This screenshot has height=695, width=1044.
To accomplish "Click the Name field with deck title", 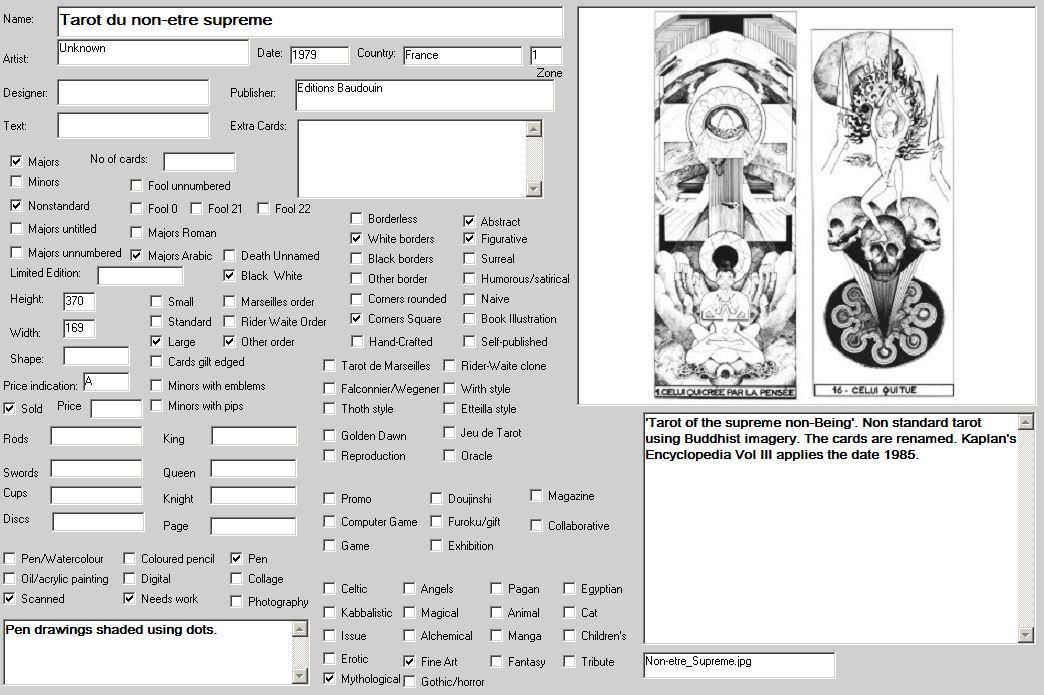I will [x=310, y=21].
